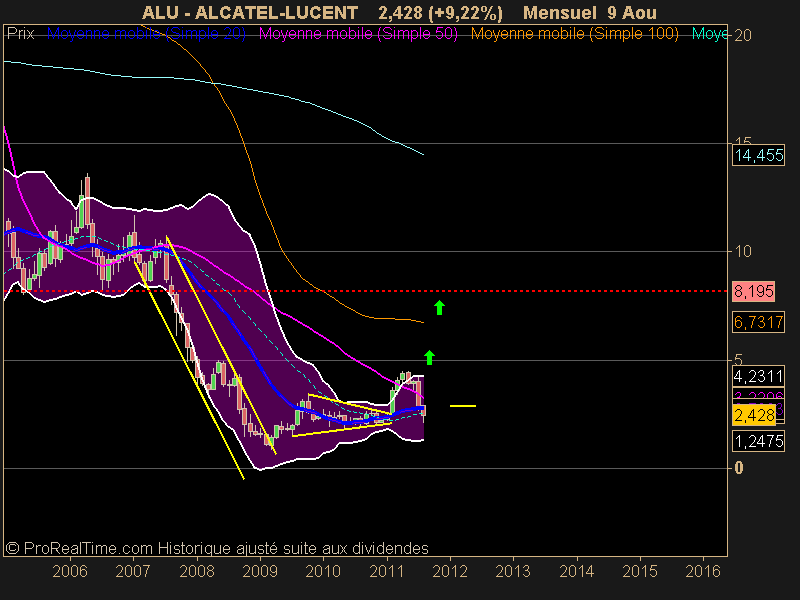Click the 2009 label on time axis

260,571
